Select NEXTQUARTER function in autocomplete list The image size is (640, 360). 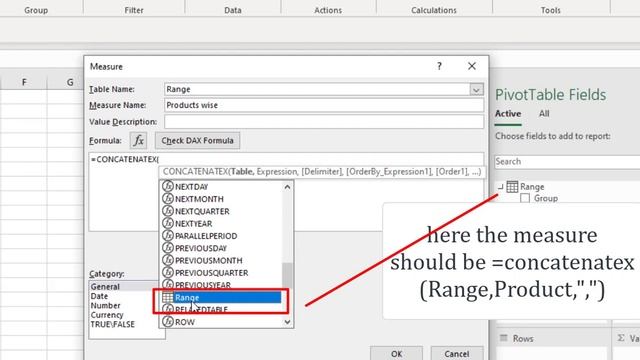tap(220, 211)
